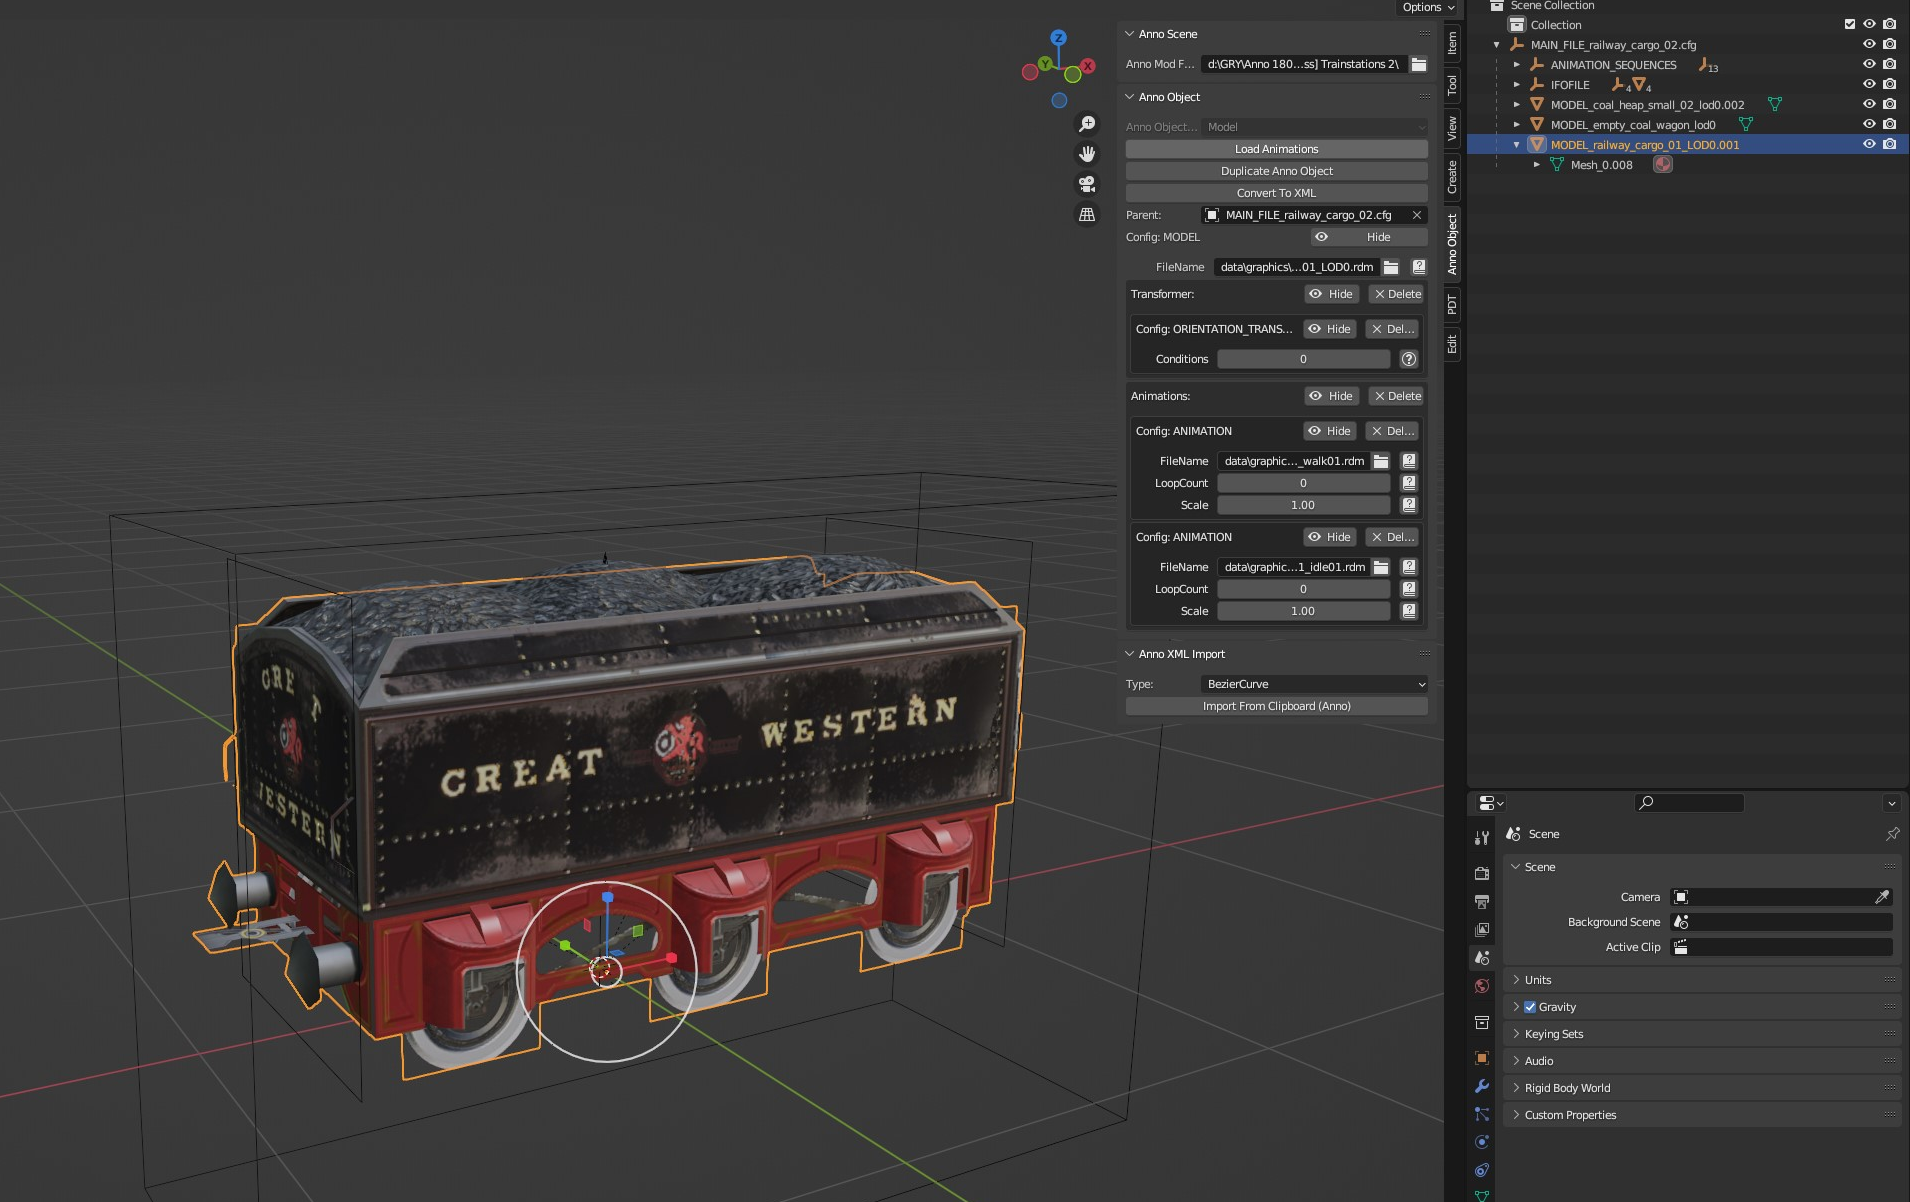Click the material icon beside Mesh_0.008
Image resolution: width=1910 pixels, height=1202 pixels.
(x=1662, y=165)
